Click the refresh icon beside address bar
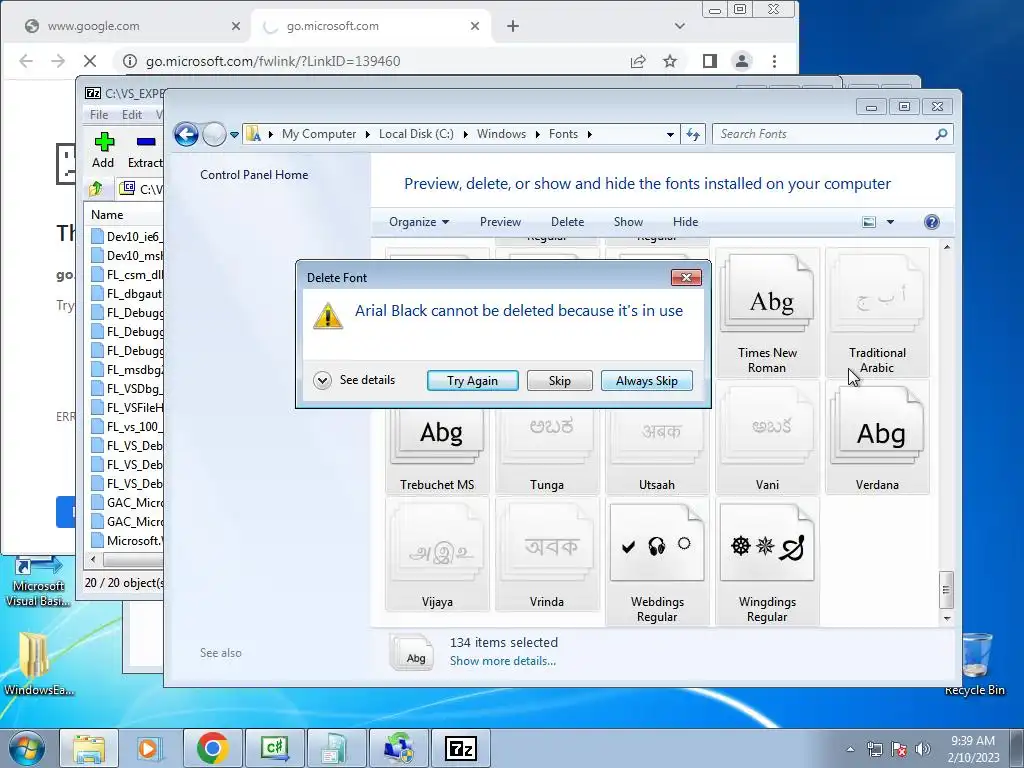Image resolution: width=1024 pixels, height=768 pixels. click(x=693, y=135)
